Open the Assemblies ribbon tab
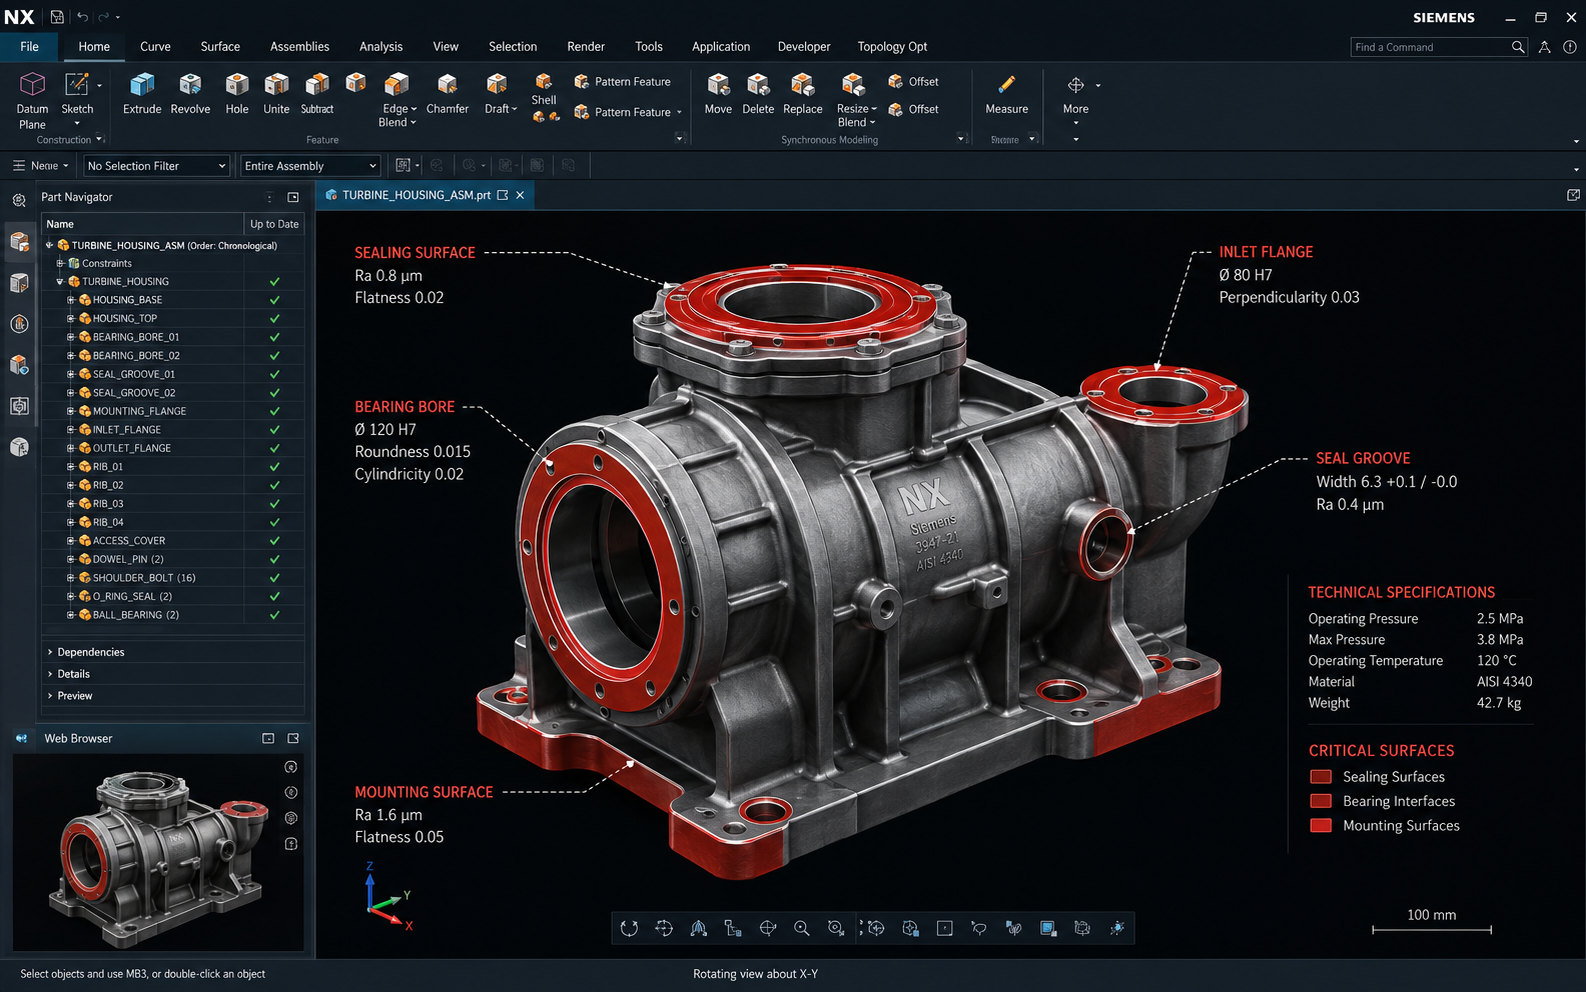Screen dimensions: 1586x992 click(x=299, y=47)
